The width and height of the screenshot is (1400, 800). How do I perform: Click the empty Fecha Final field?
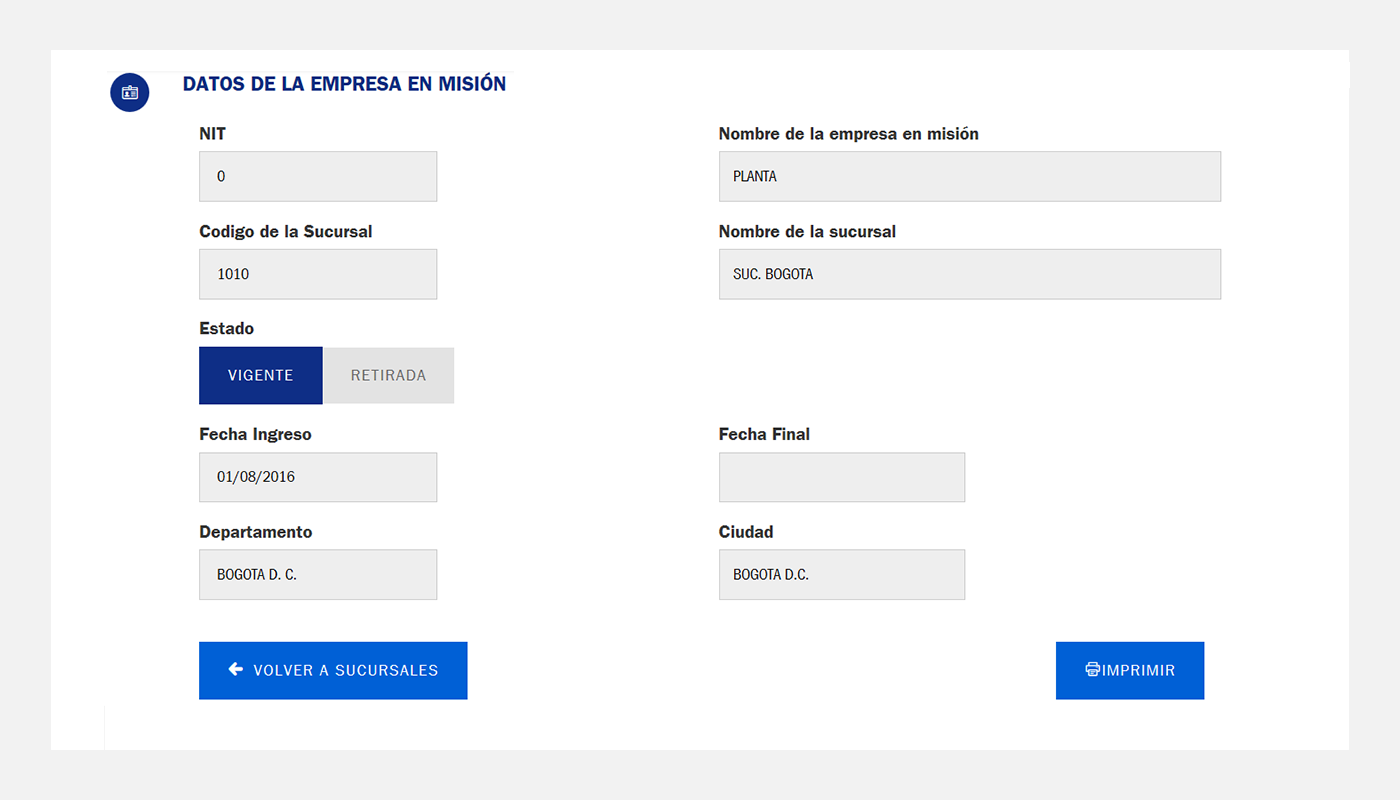click(842, 477)
